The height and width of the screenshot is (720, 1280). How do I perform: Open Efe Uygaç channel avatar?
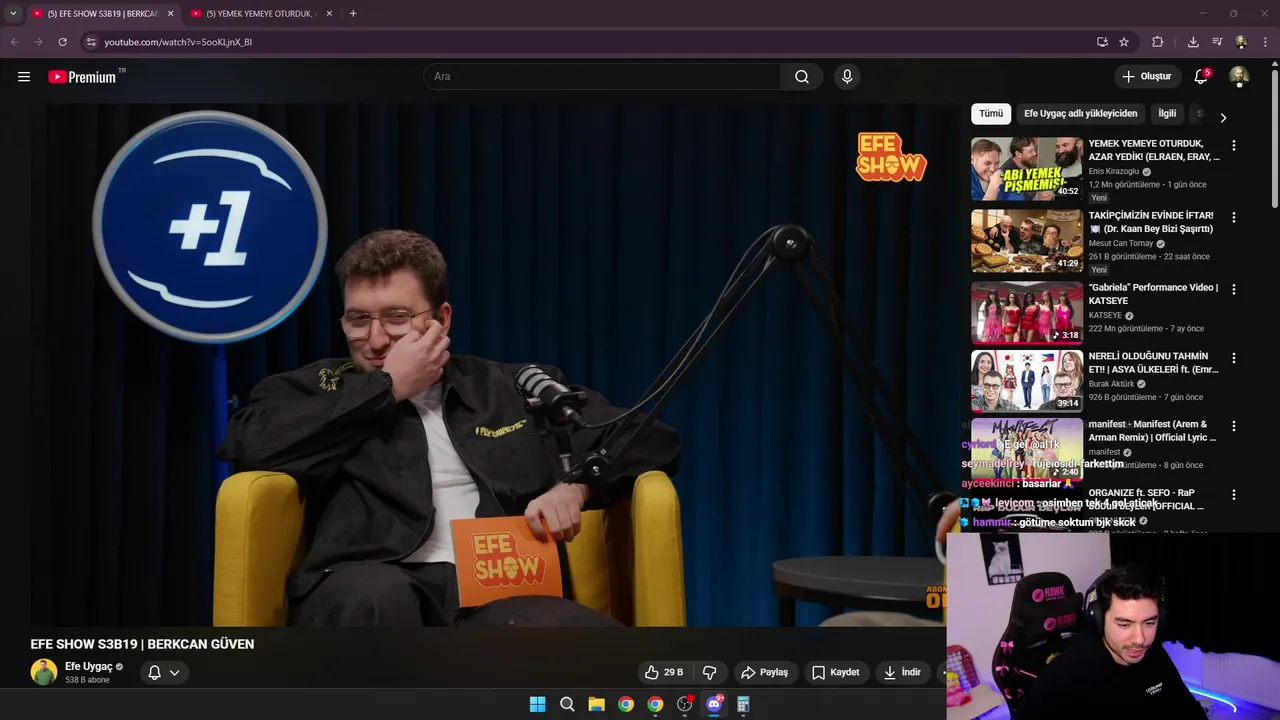[x=44, y=672]
